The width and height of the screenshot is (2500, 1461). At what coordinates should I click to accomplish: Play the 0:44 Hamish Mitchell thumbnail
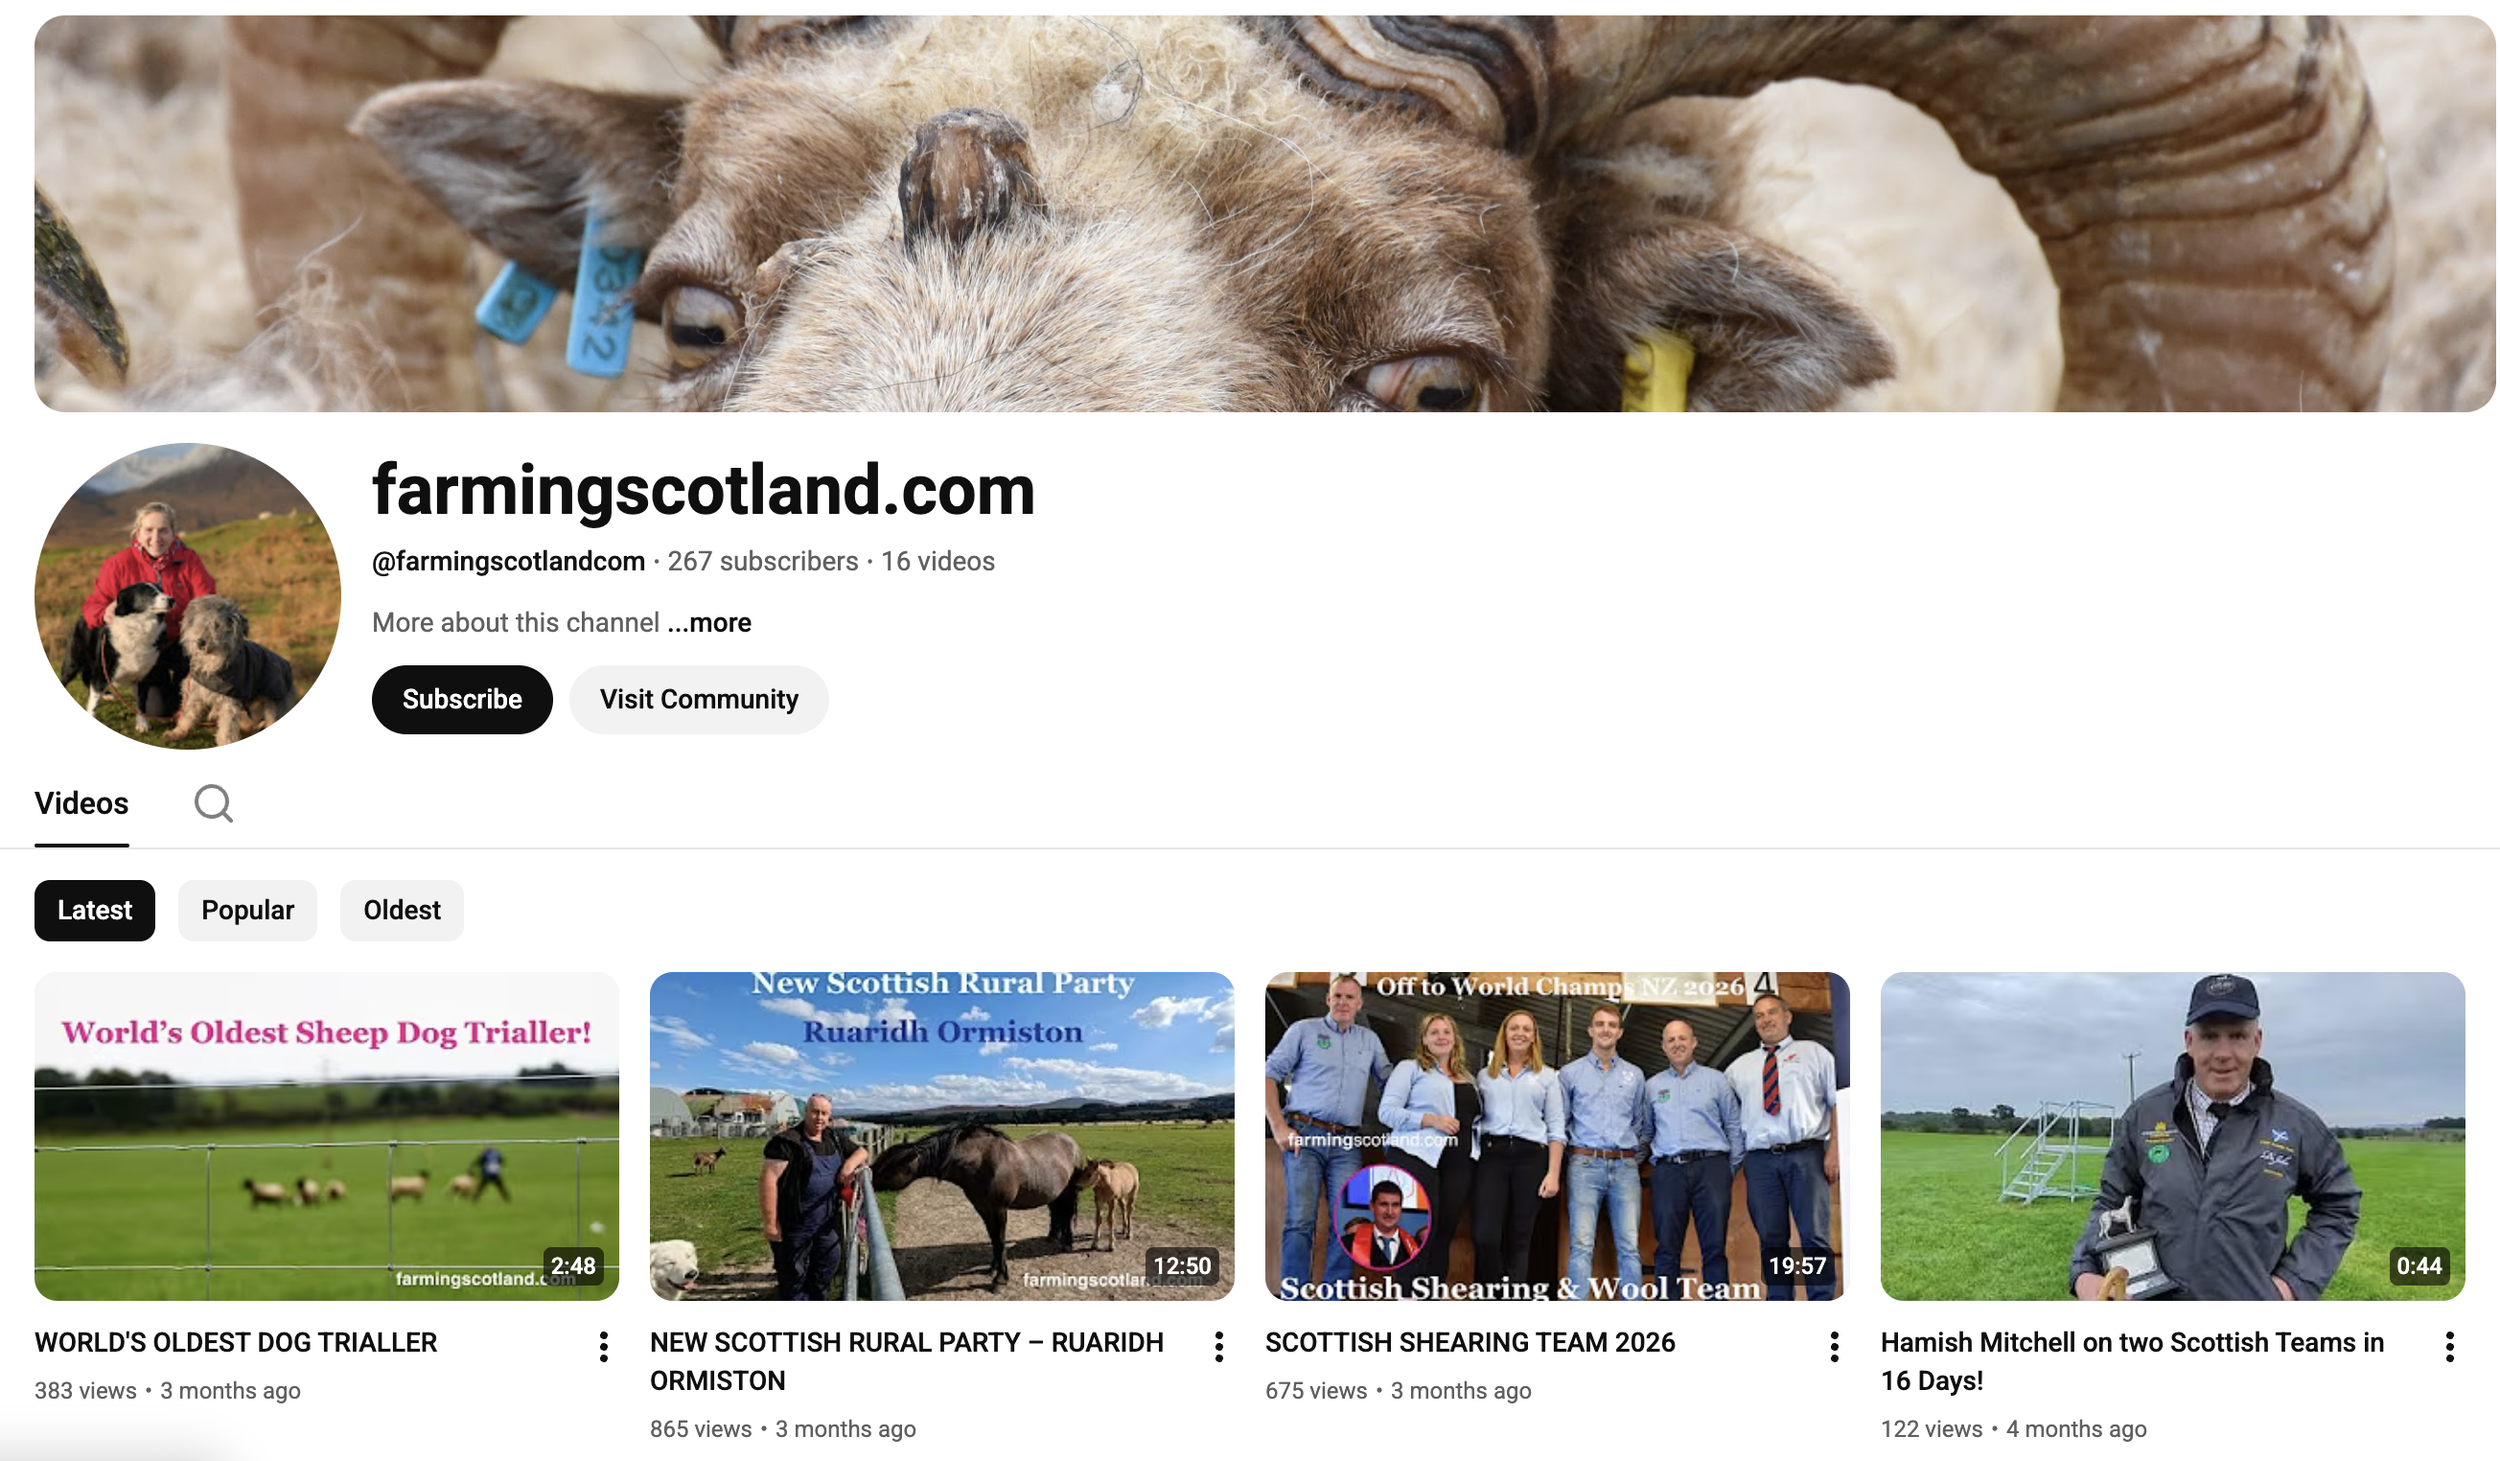[2173, 1136]
